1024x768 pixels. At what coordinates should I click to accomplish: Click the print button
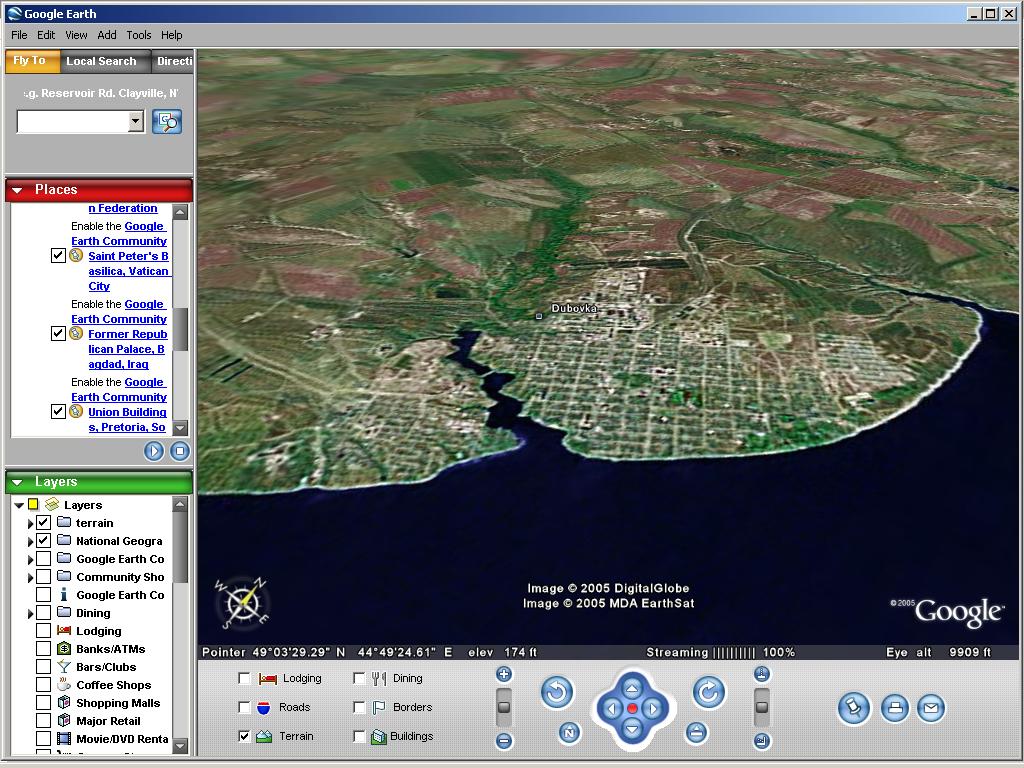point(895,708)
